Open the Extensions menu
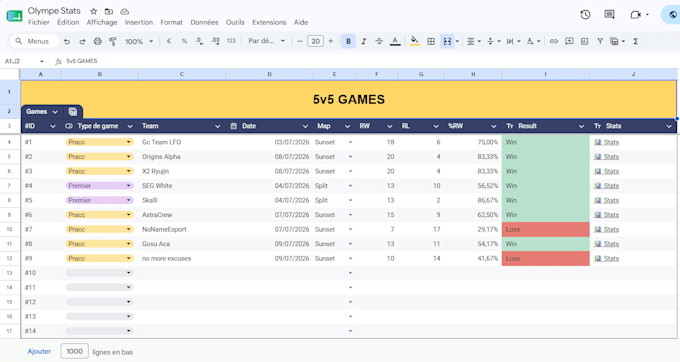Screen dimensions: 680x362 click(x=269, y=22)
